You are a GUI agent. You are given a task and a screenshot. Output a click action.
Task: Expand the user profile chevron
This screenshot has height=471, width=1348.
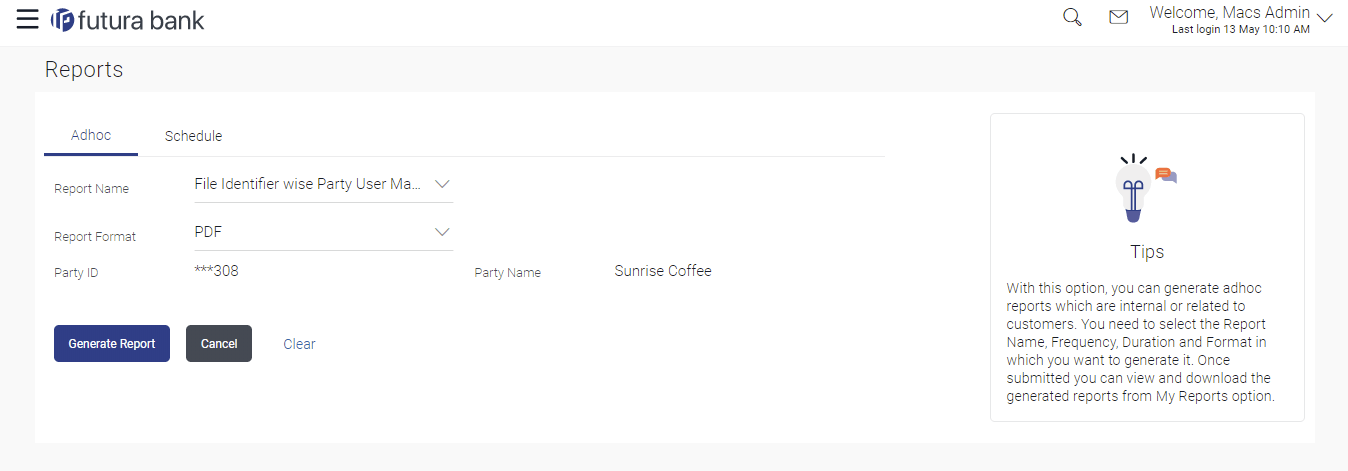tap(1325, 18)
